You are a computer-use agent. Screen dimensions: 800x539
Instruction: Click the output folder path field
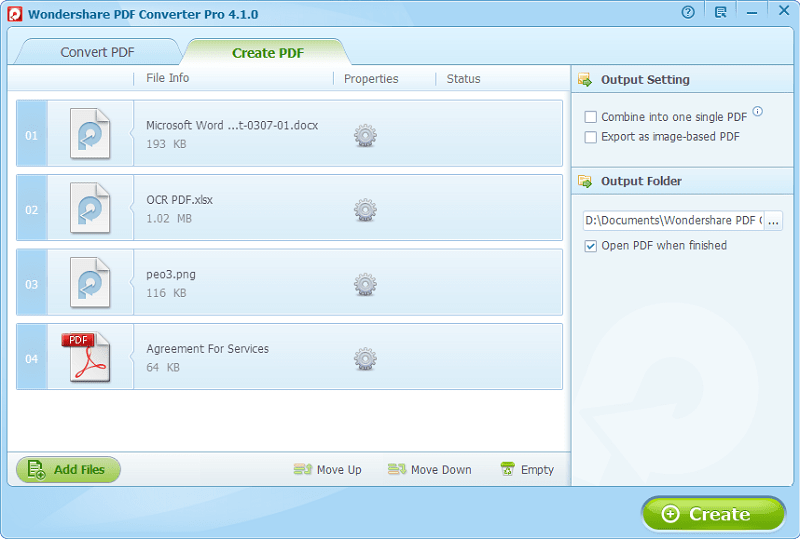coord(673,221)
